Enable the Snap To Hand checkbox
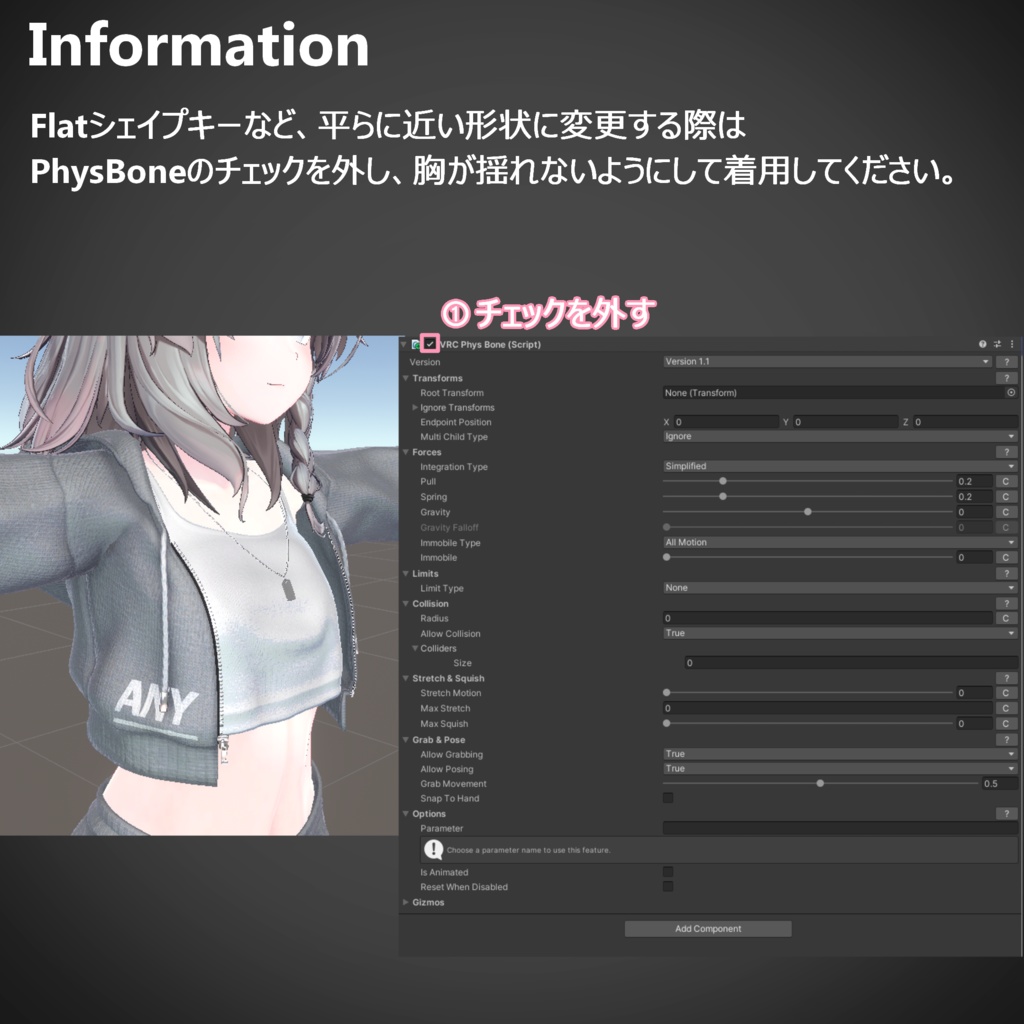The height and width of the screenshot is (1024, 1024). tap(667, 797)
